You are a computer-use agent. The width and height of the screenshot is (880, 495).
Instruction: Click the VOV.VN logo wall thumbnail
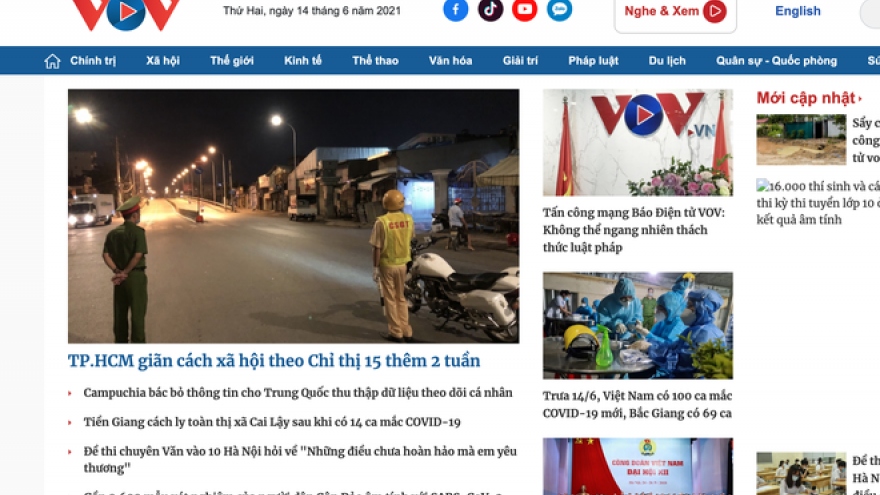coord(638,143)
